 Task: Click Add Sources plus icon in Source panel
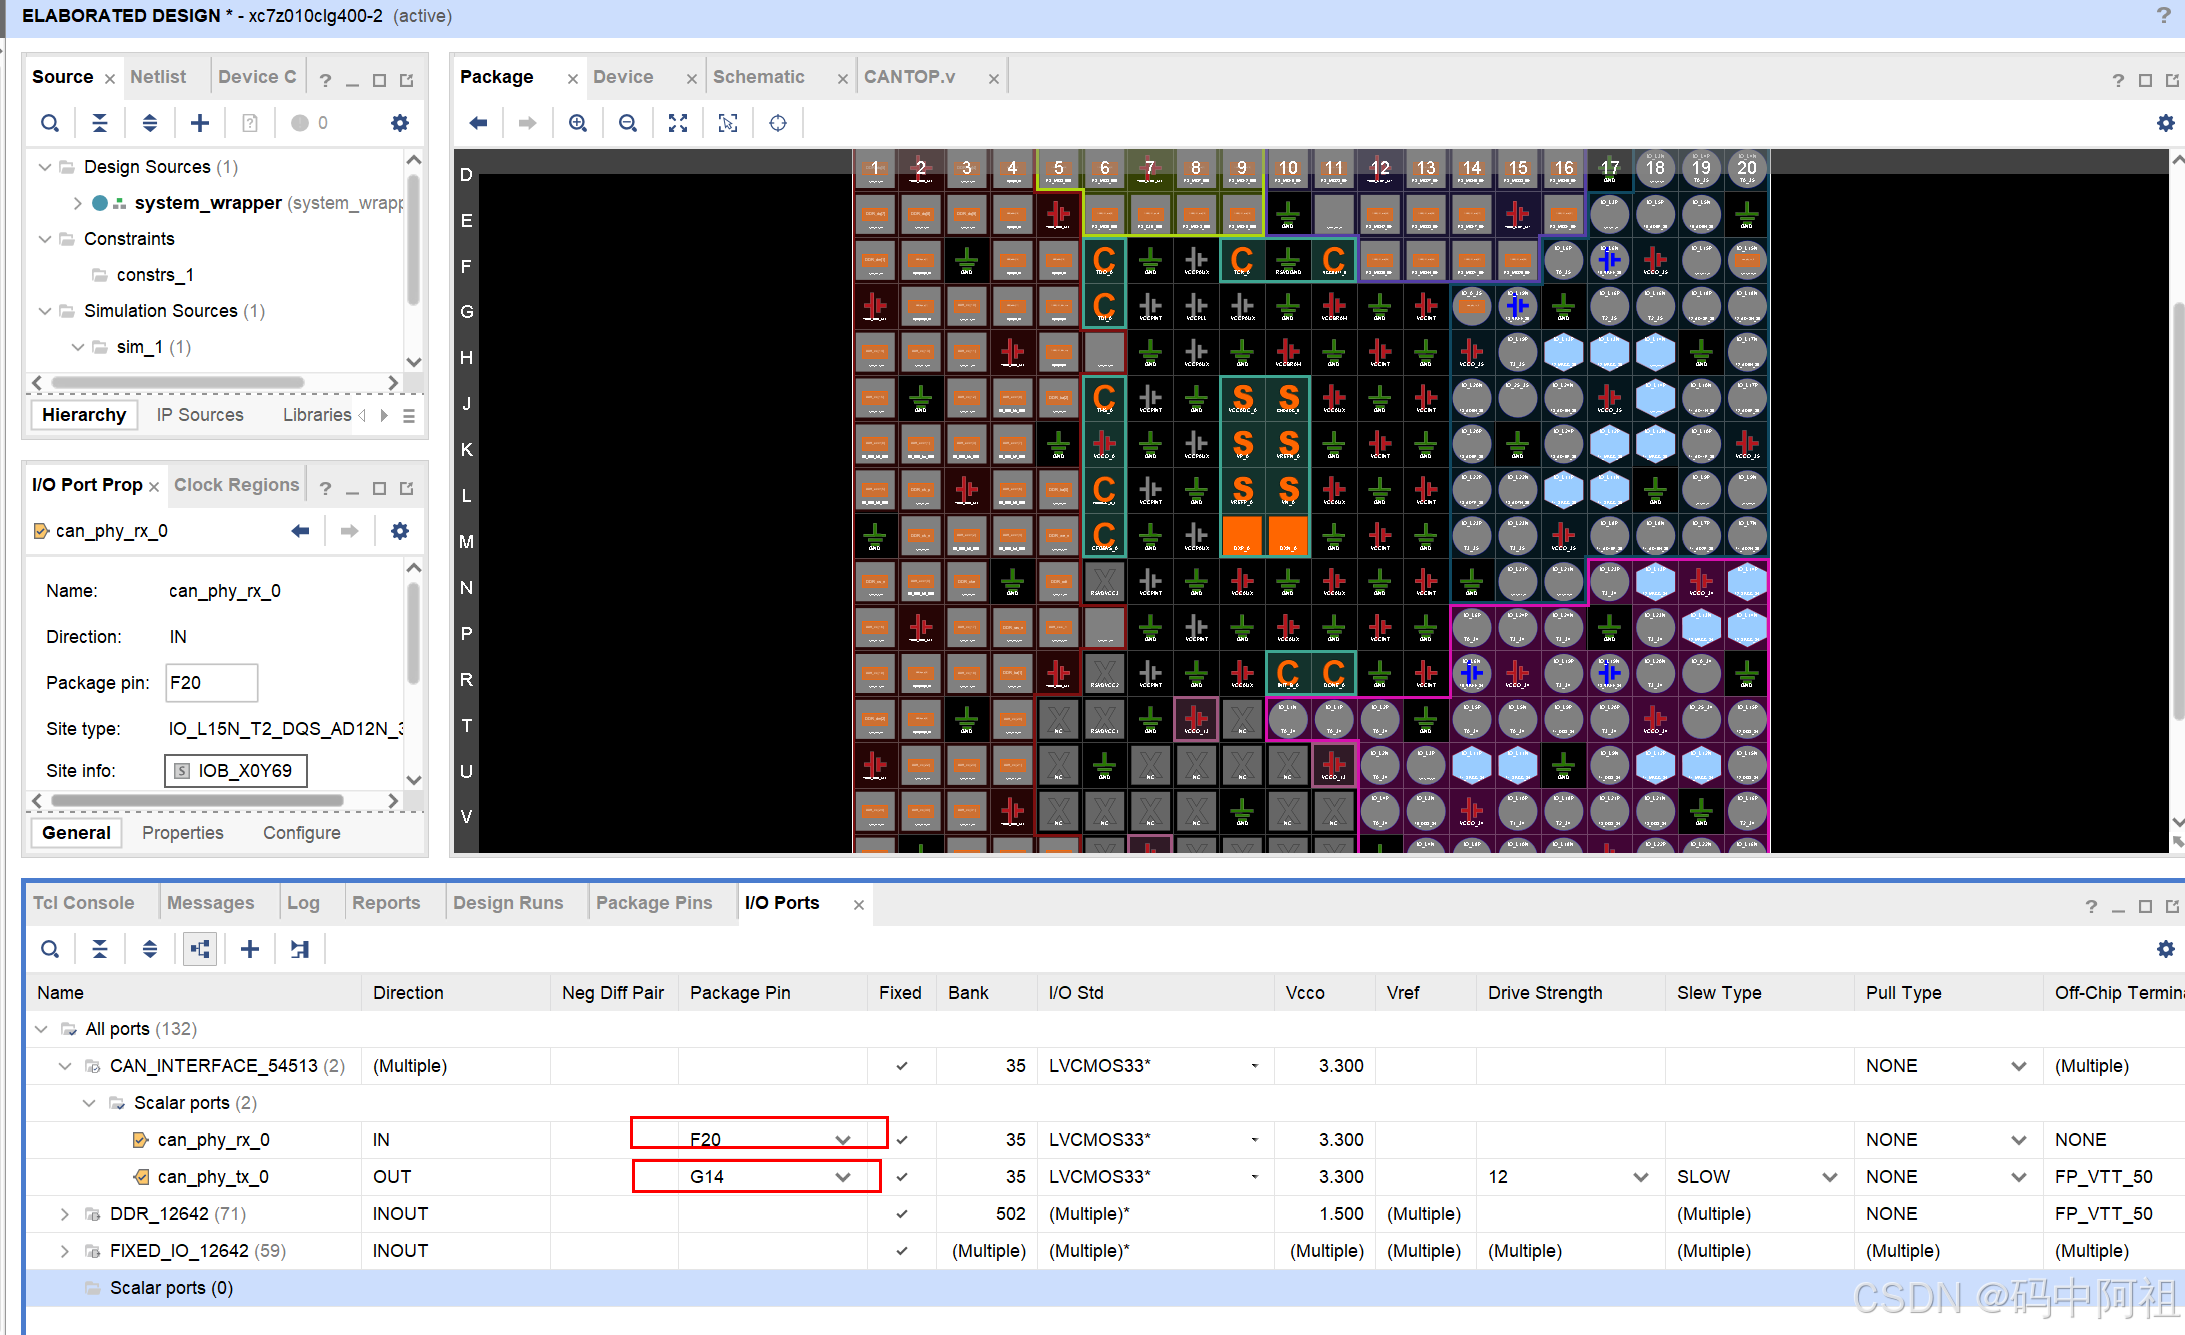[x=200, y=123]
